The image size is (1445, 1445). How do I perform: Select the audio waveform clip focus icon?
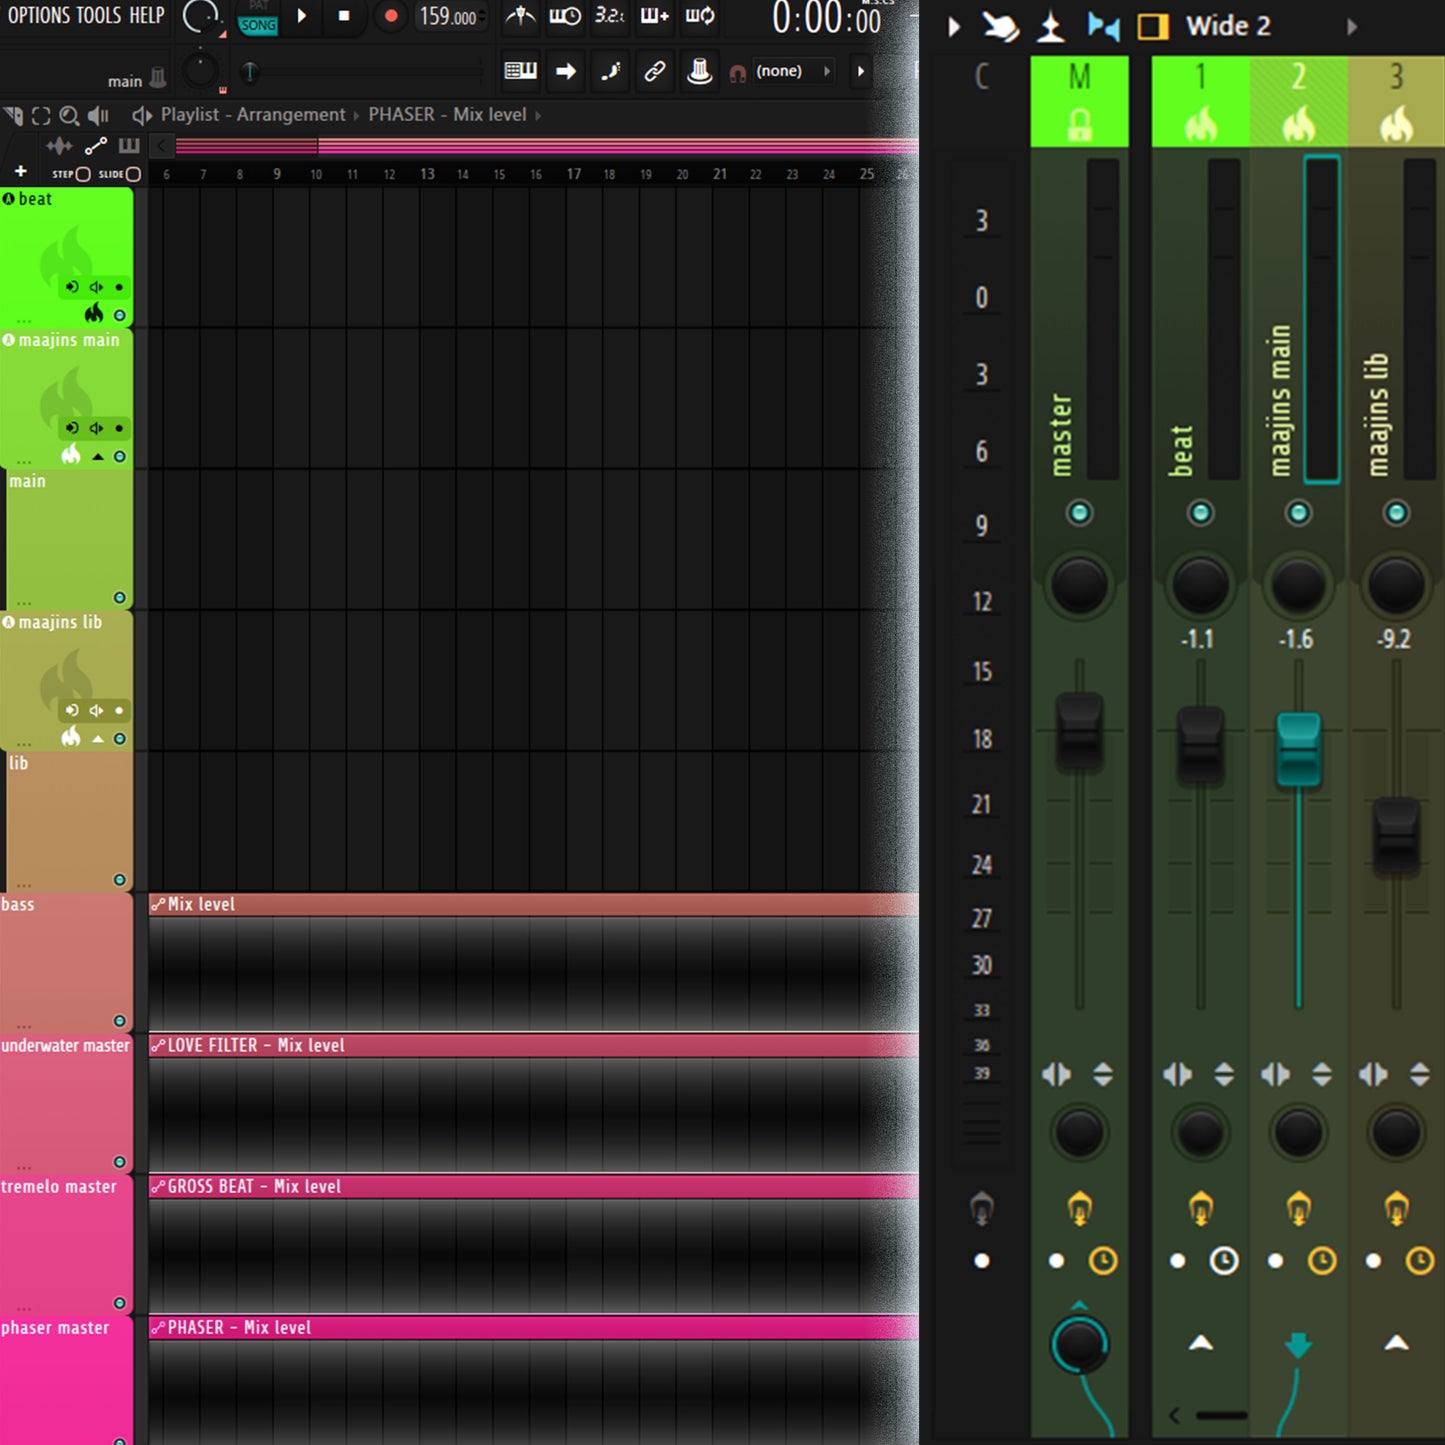point(59,147)
